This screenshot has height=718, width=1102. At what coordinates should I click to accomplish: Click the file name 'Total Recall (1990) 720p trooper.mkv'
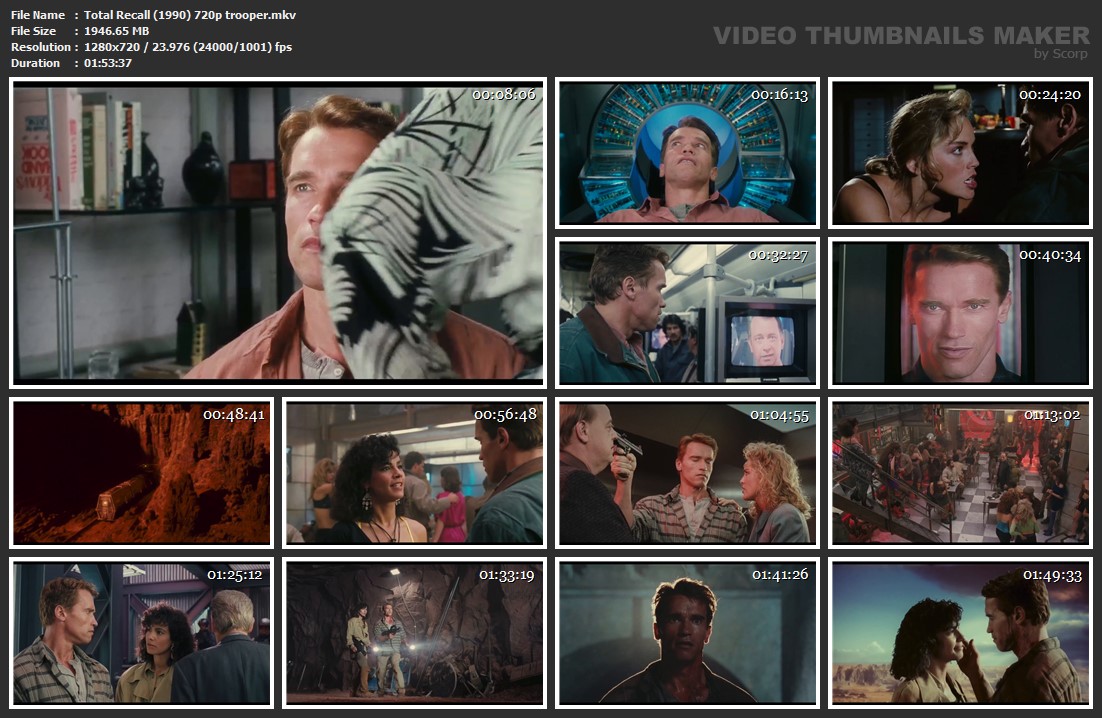(190, 15)
